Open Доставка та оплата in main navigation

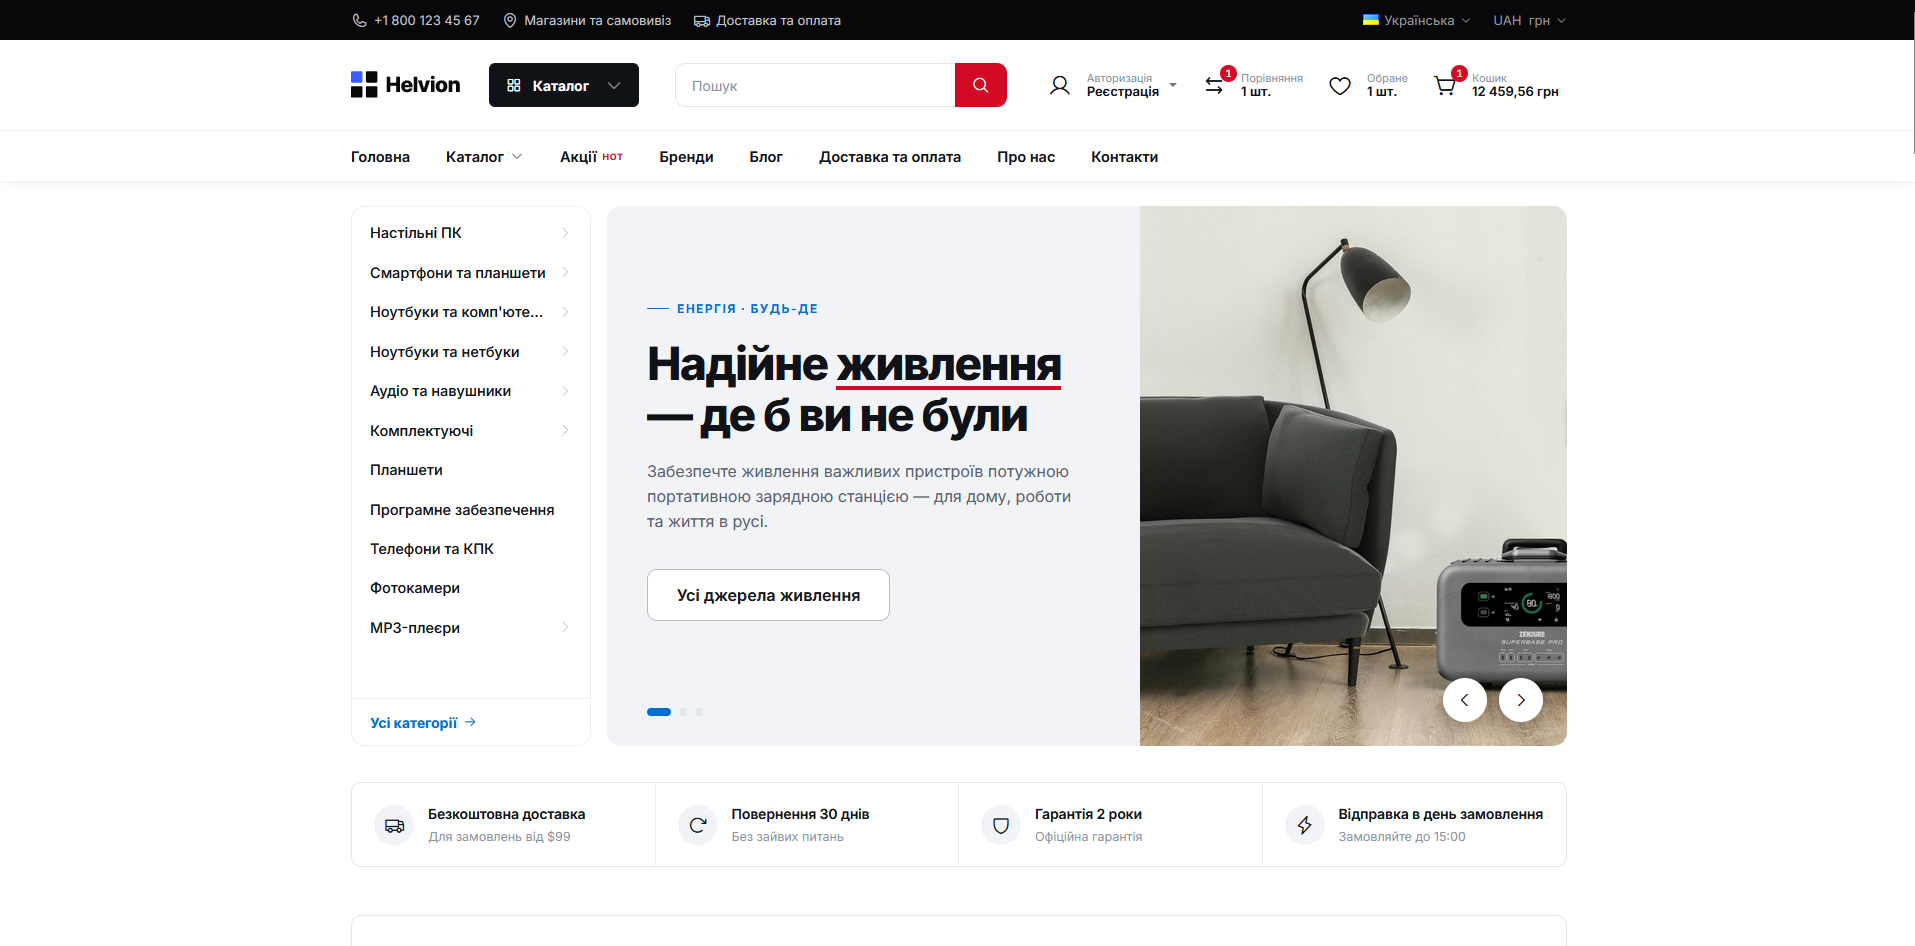click(x=890, y=157)
